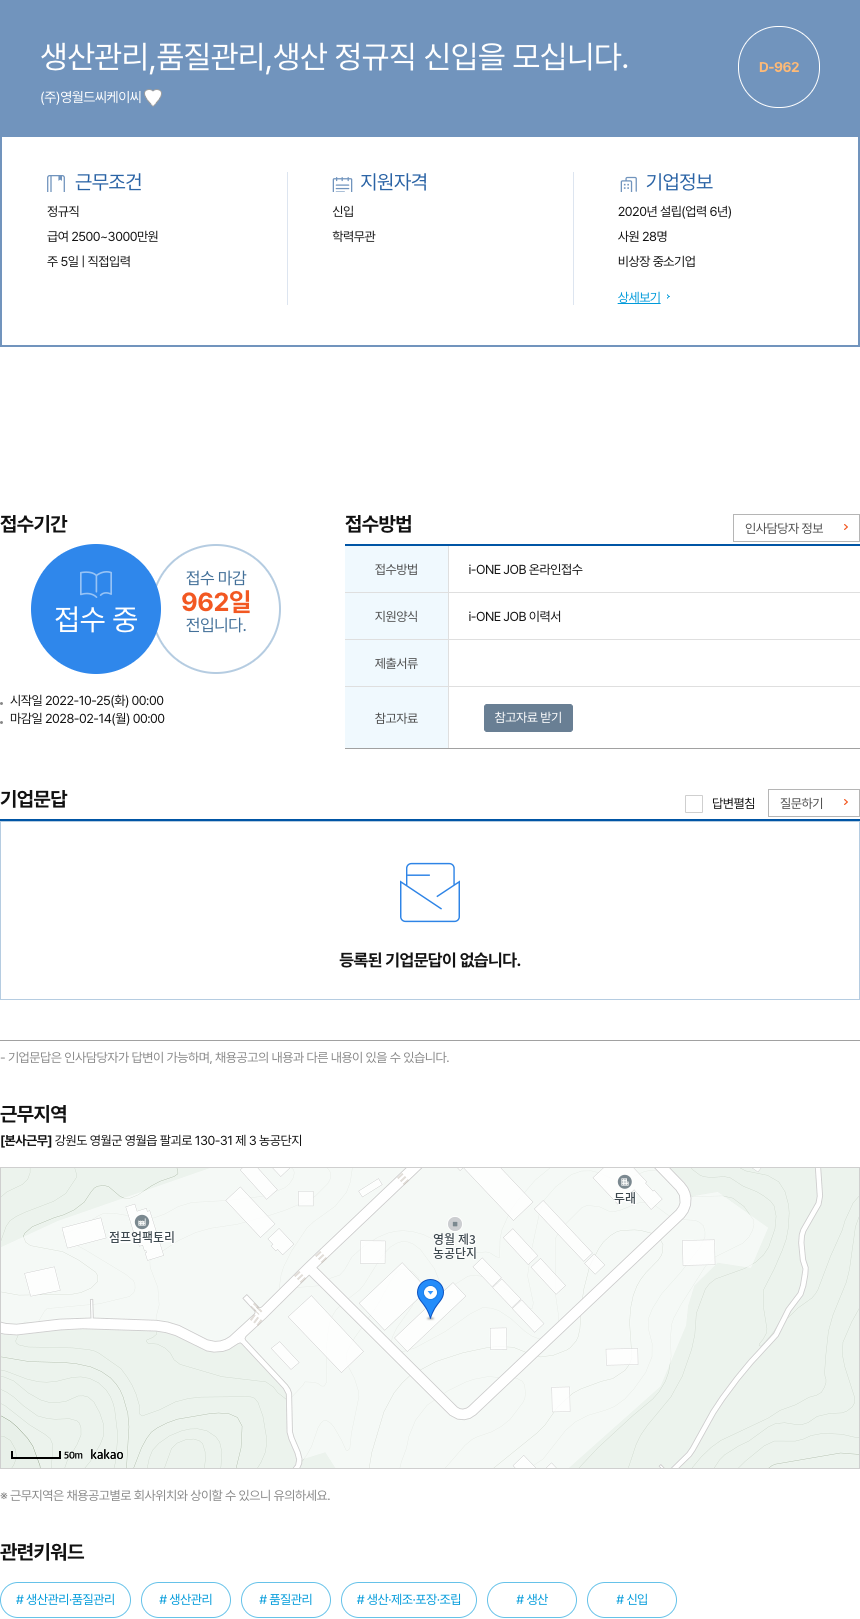Viewport: 860px width, 1619px height.
Task: Select the #생산관리·품질관리 keyword tag
Action: click(66, 1599)
